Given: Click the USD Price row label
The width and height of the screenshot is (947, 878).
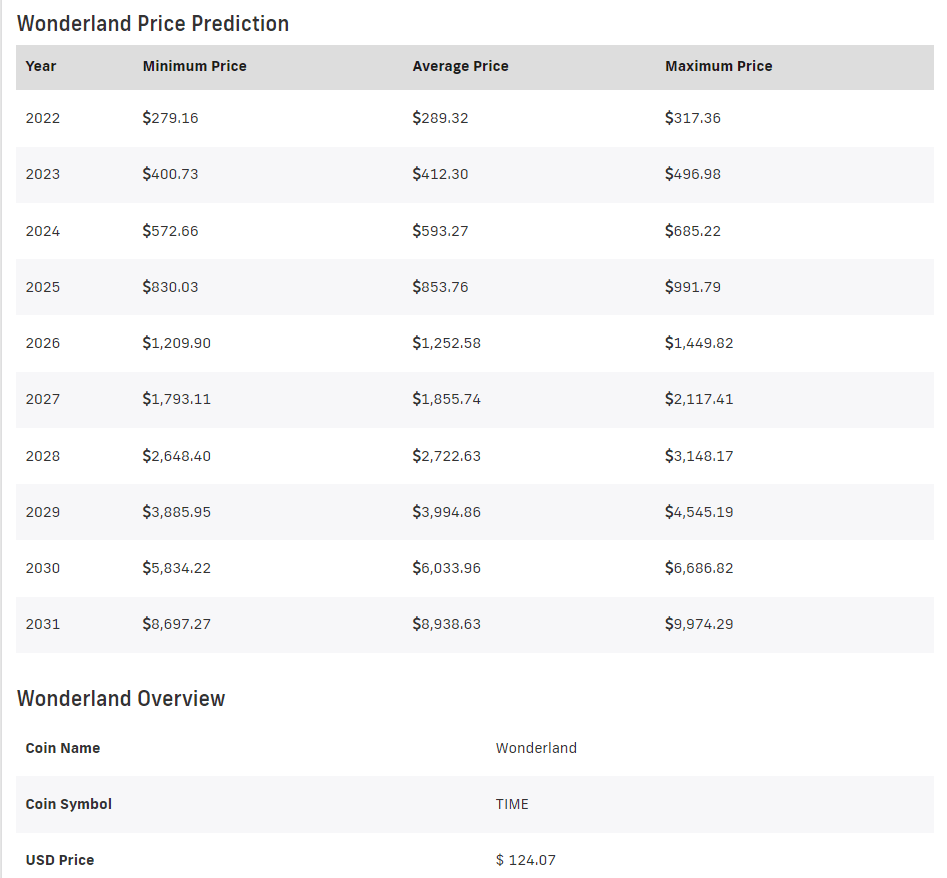Looking at the screenshot, I should click(59, 860).
